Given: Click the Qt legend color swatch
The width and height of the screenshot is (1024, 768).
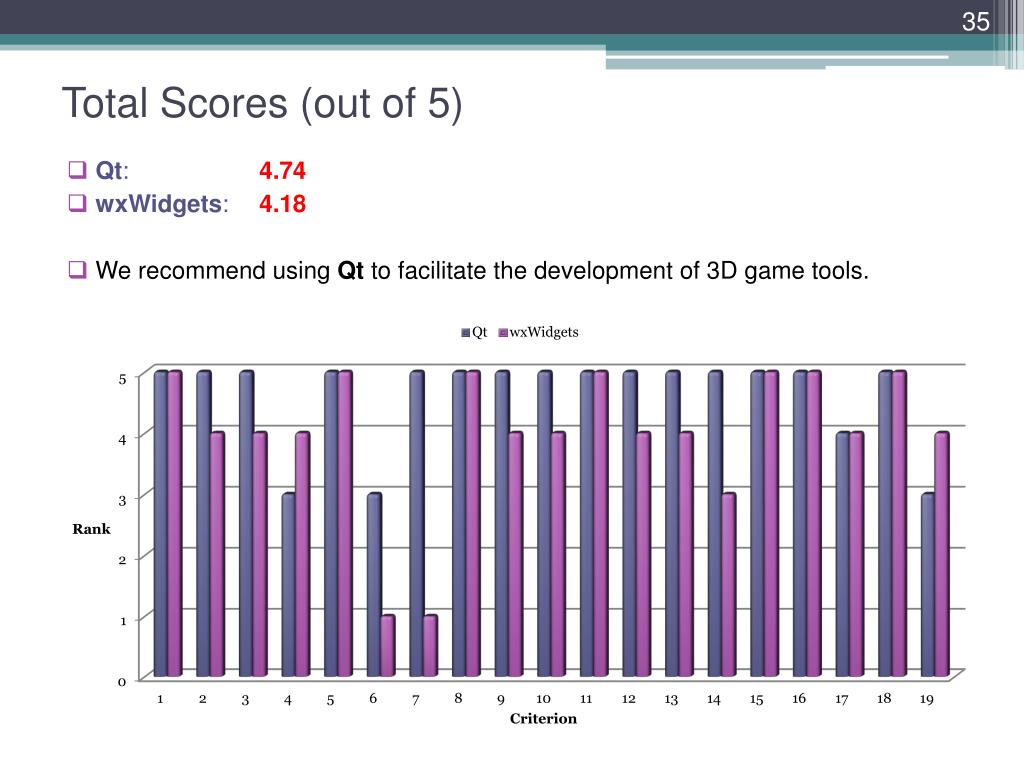Looking at the screenshot, I should click(x=466, y=332).
